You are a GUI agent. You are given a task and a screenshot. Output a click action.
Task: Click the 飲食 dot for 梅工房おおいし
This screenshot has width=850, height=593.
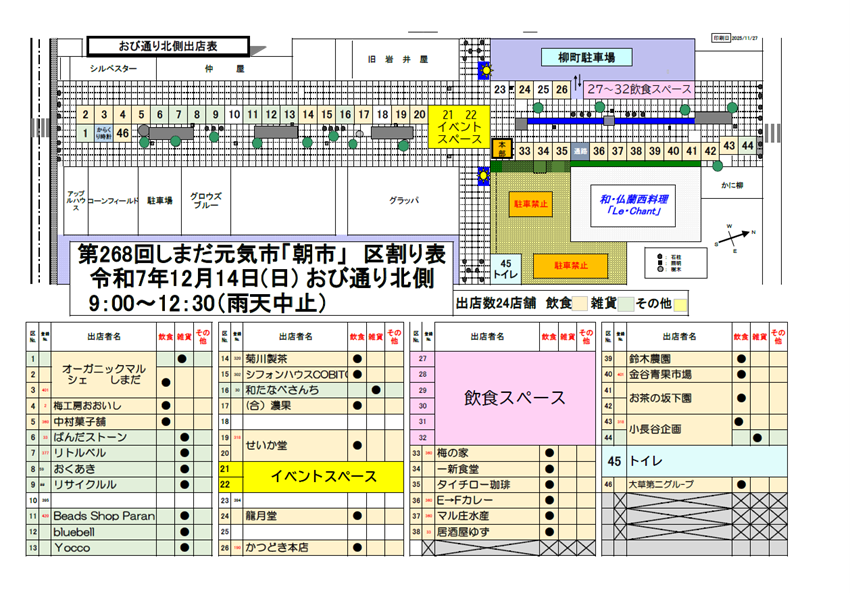click(x=165, y=405)
